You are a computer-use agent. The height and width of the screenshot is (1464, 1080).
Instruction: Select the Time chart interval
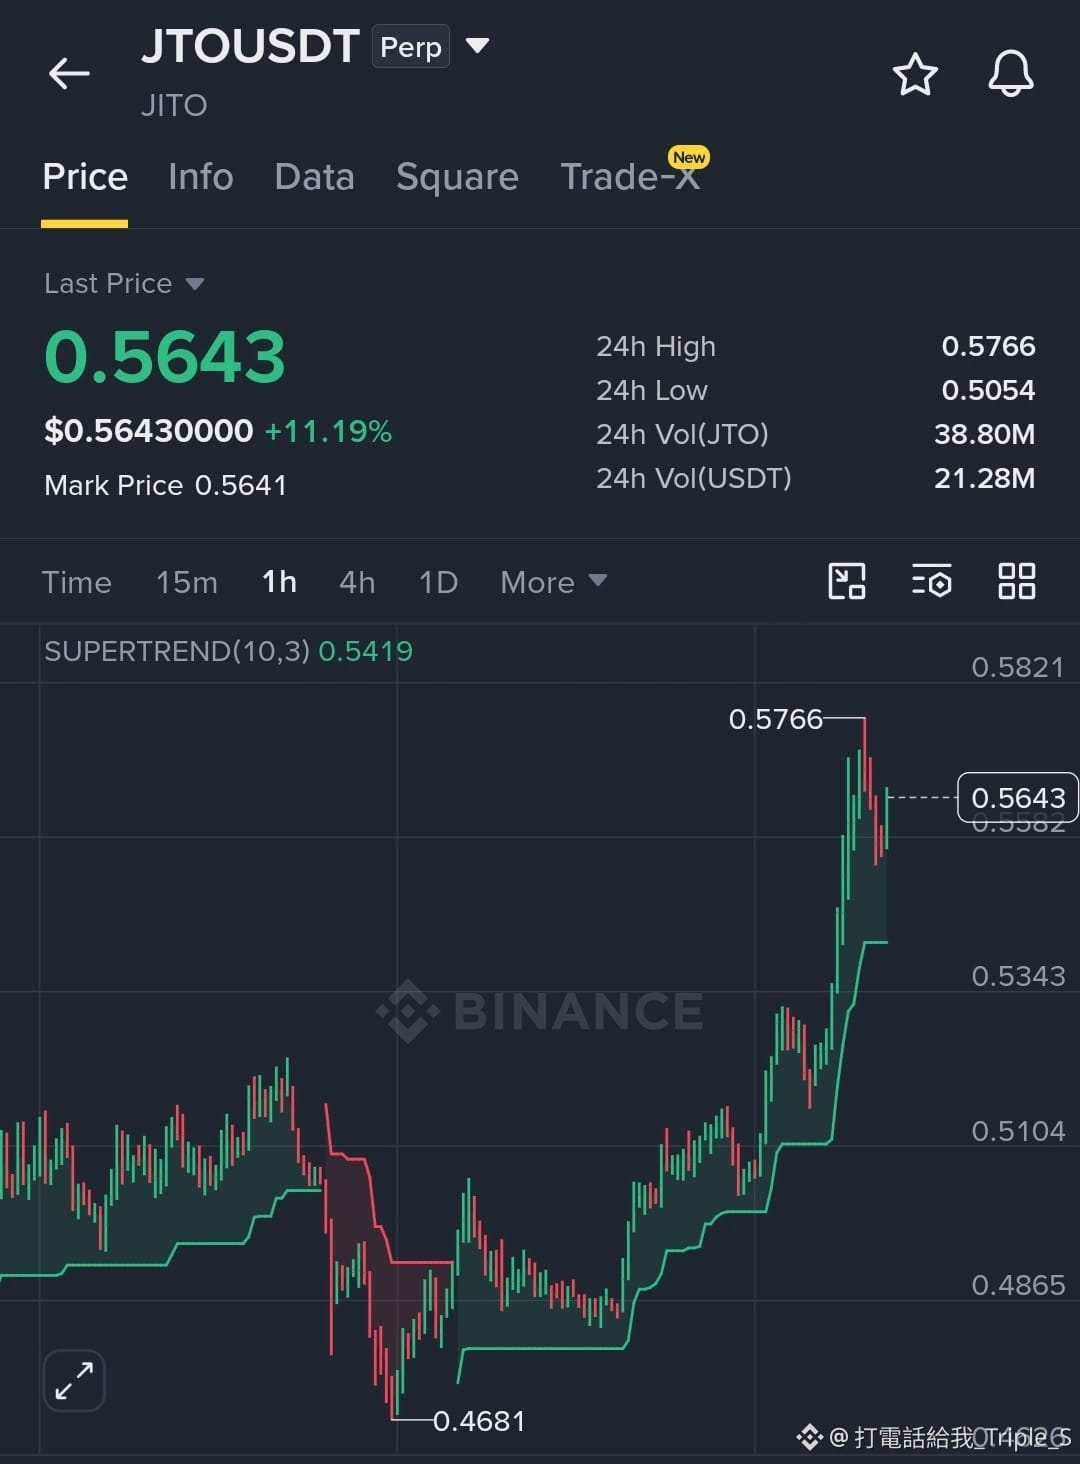click(x=77, y=582)
